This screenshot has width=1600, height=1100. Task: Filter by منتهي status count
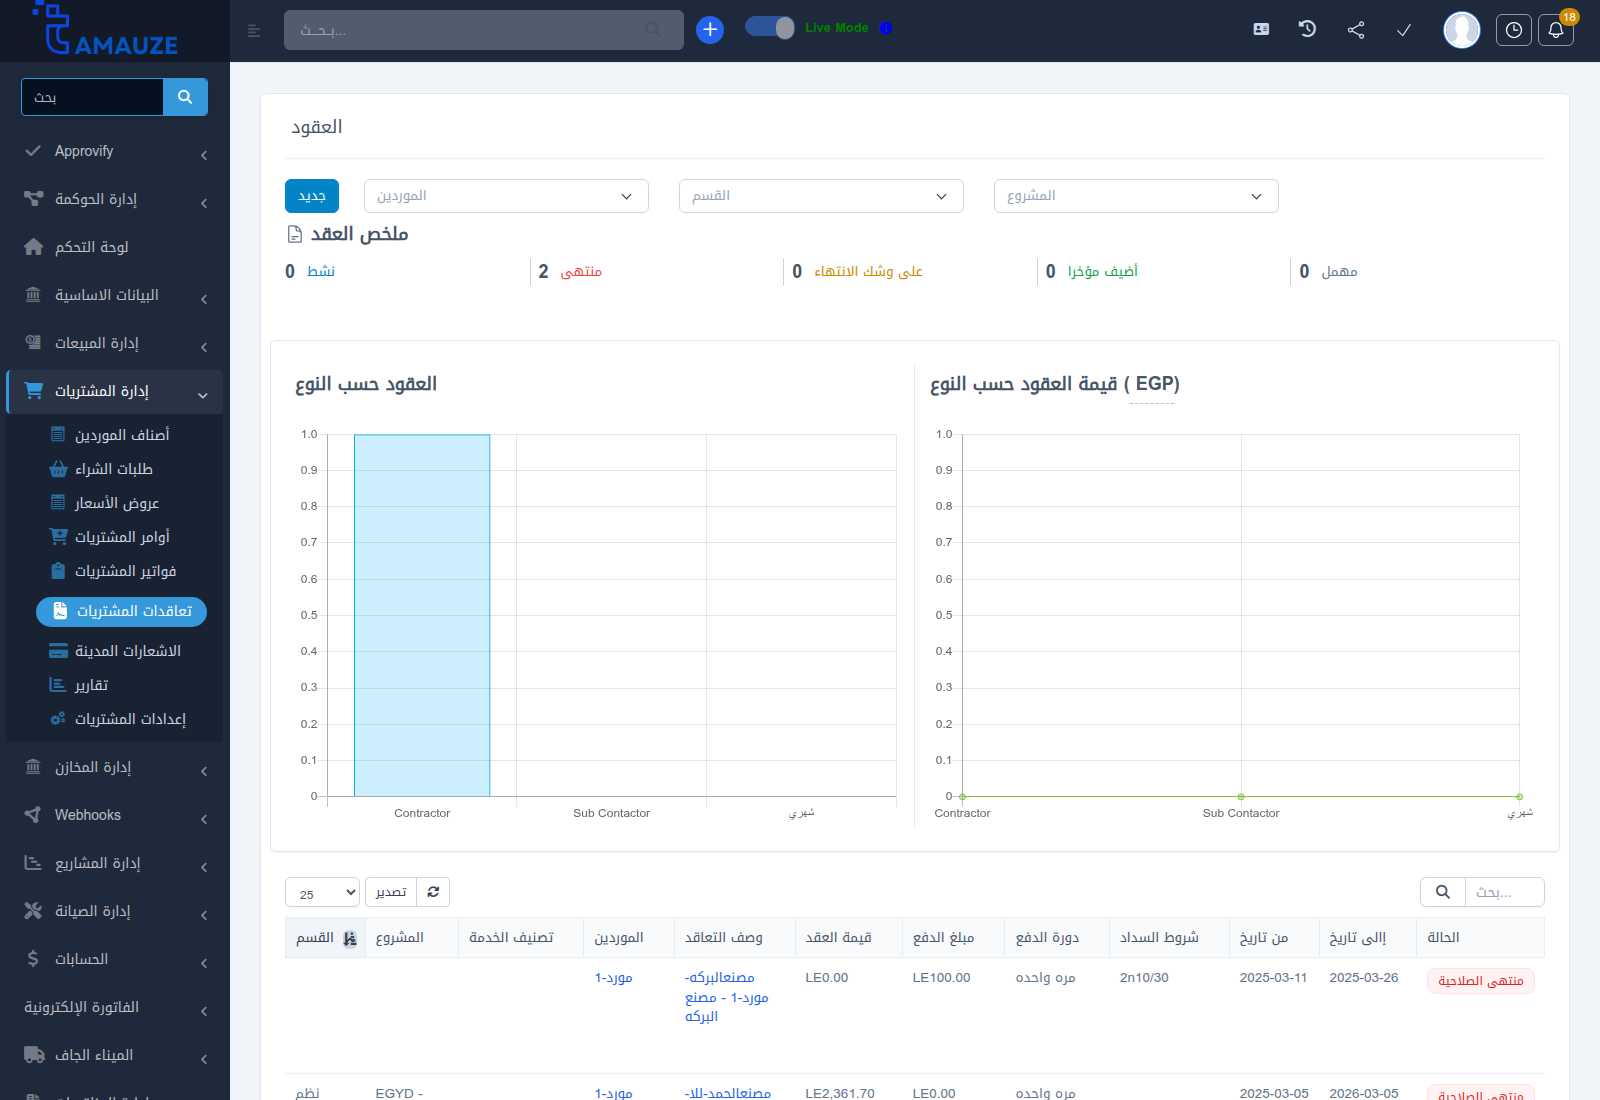(x=570, y=271)
